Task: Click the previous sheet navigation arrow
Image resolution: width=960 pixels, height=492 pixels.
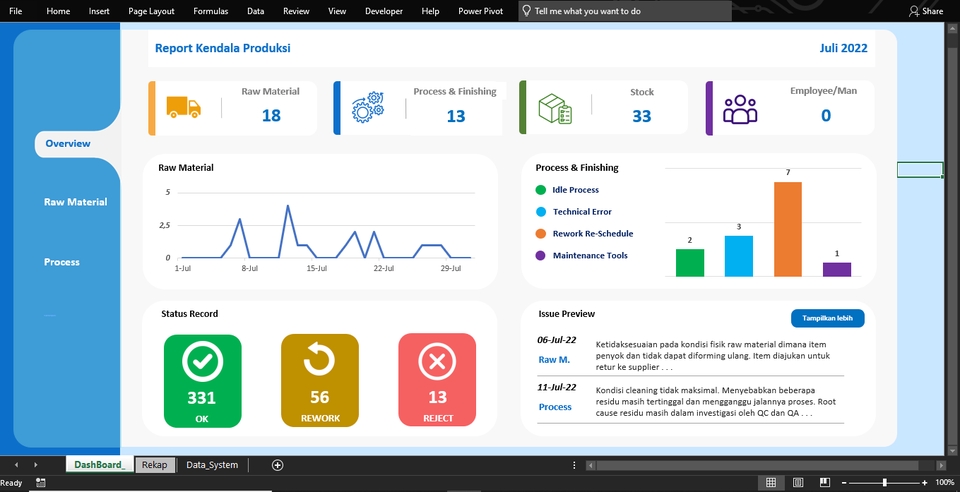Action: pyautogui.click(x=17, y=465)
